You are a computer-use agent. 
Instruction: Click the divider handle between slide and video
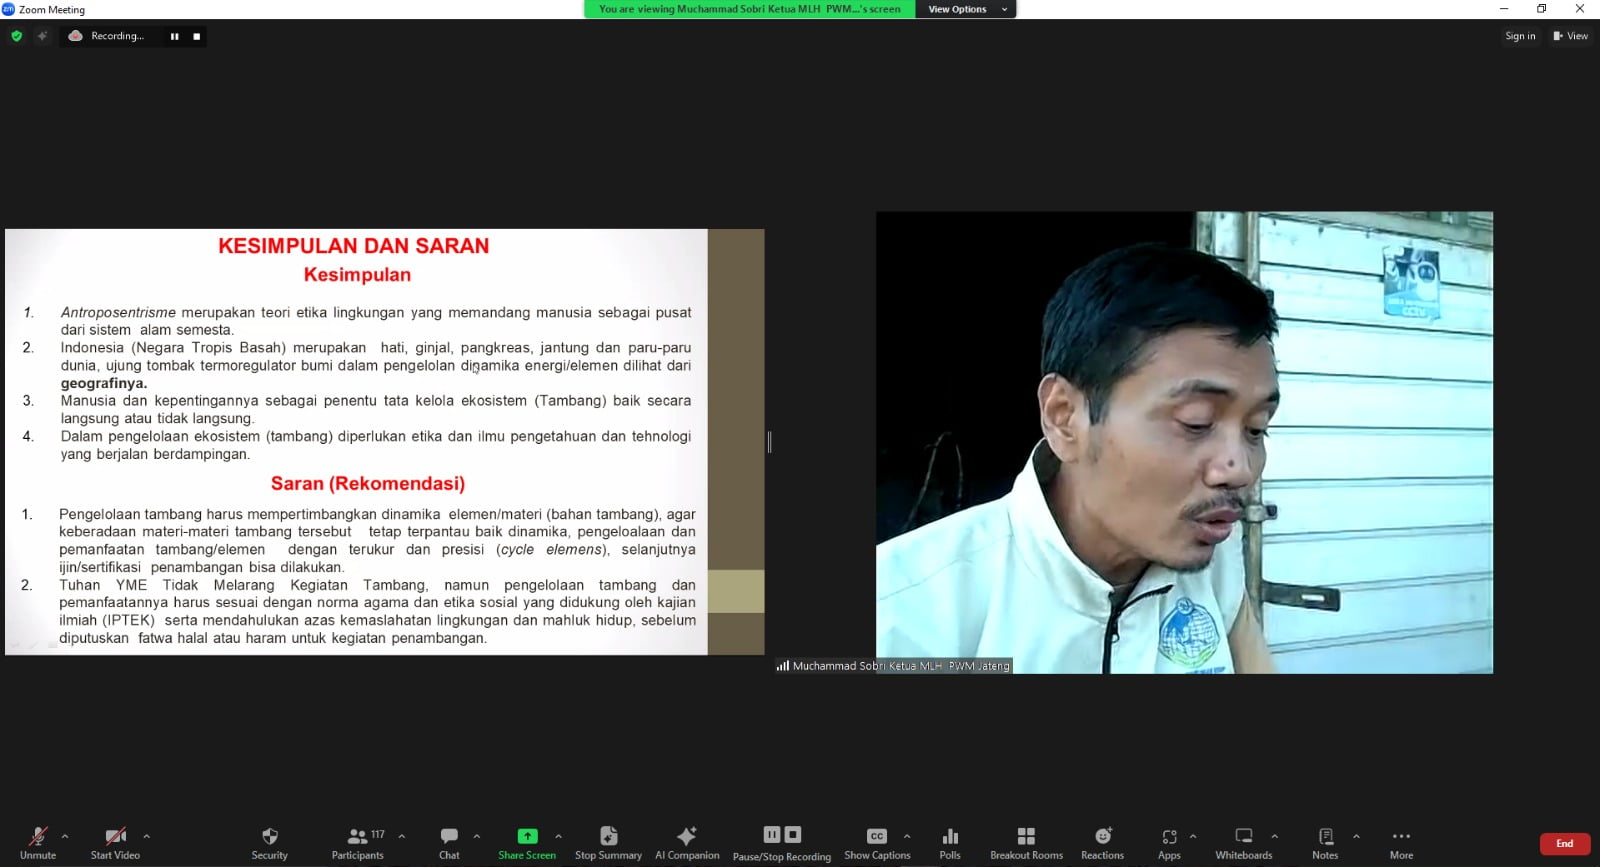769,442
